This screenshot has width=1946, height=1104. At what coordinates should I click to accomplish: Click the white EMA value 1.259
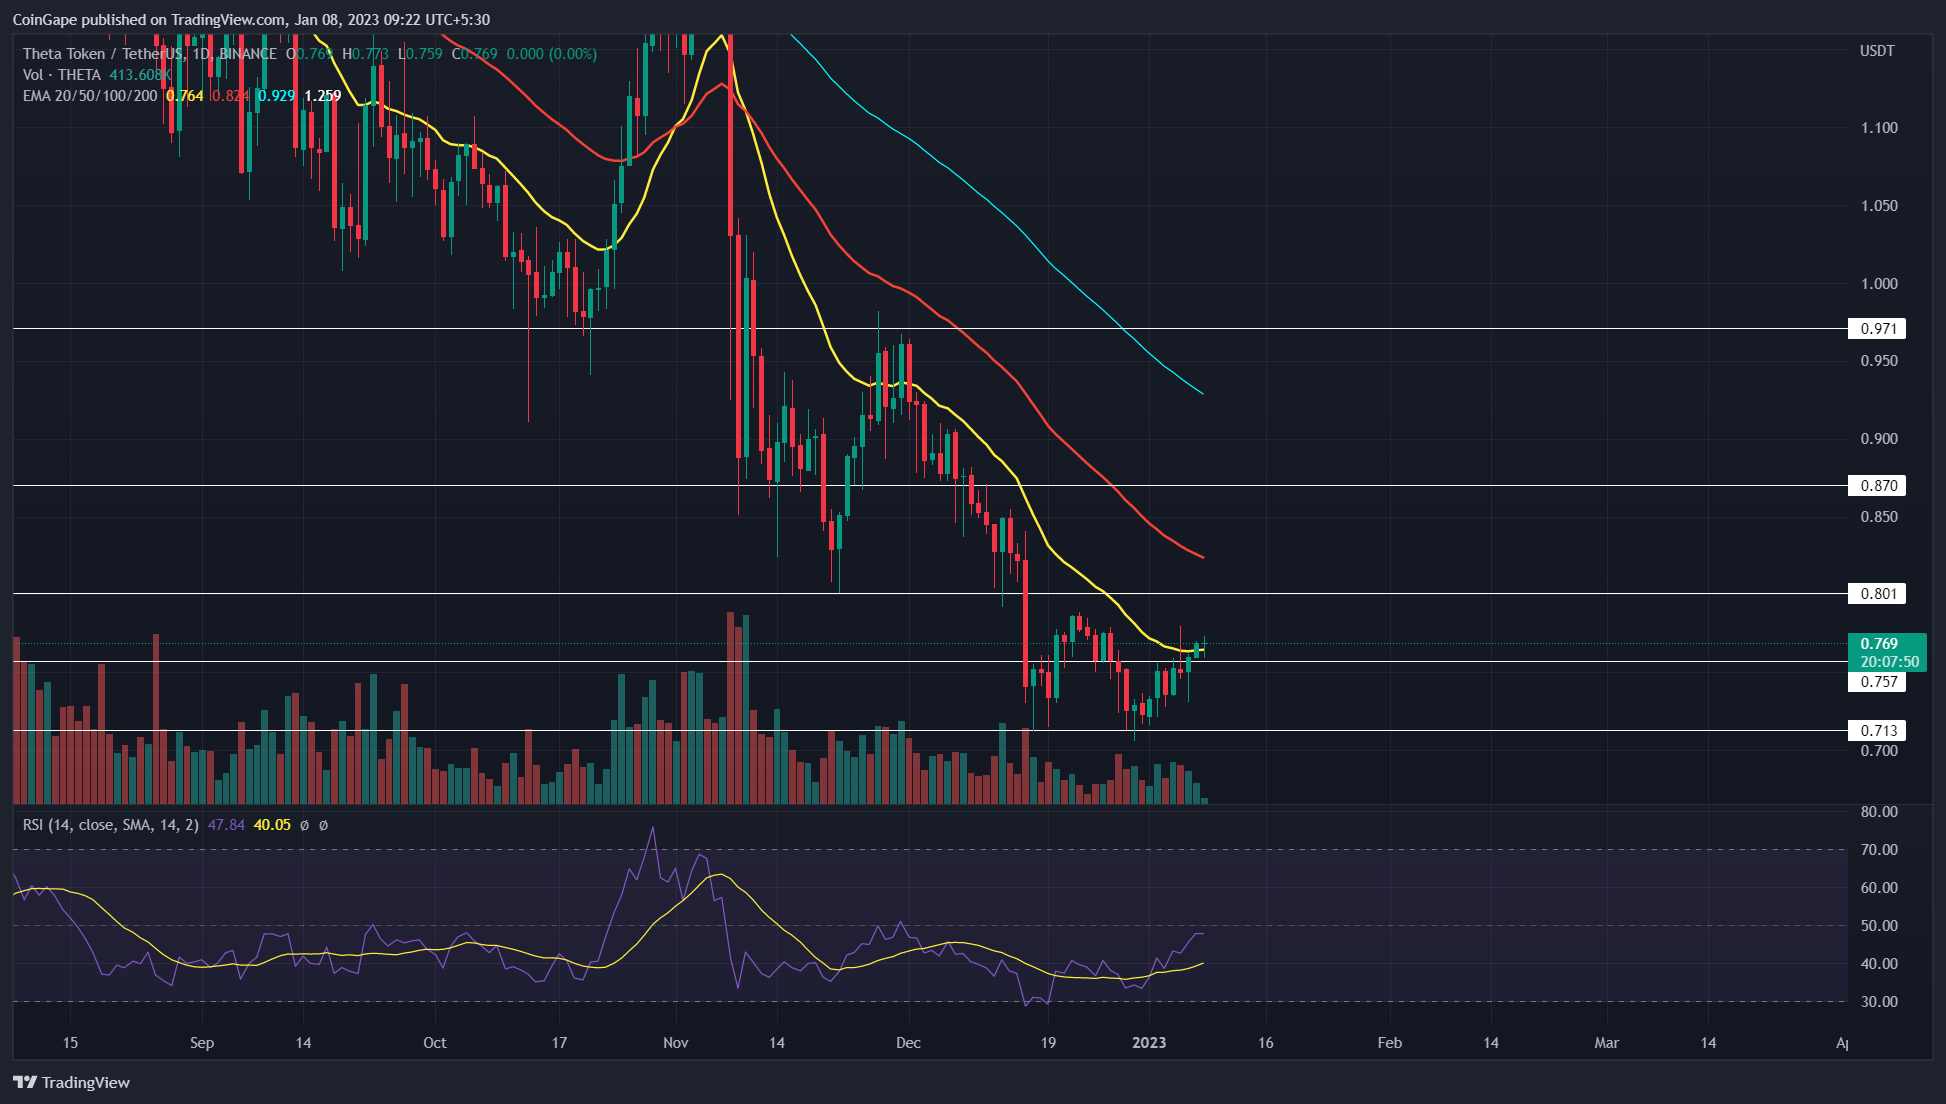323,96
